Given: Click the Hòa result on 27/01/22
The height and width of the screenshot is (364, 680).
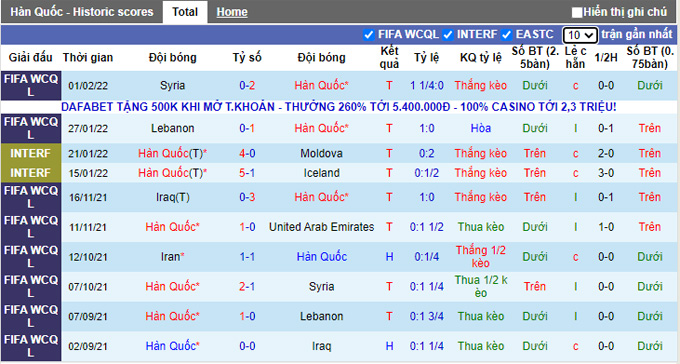Looking at the screenshot, I should 481,128.
